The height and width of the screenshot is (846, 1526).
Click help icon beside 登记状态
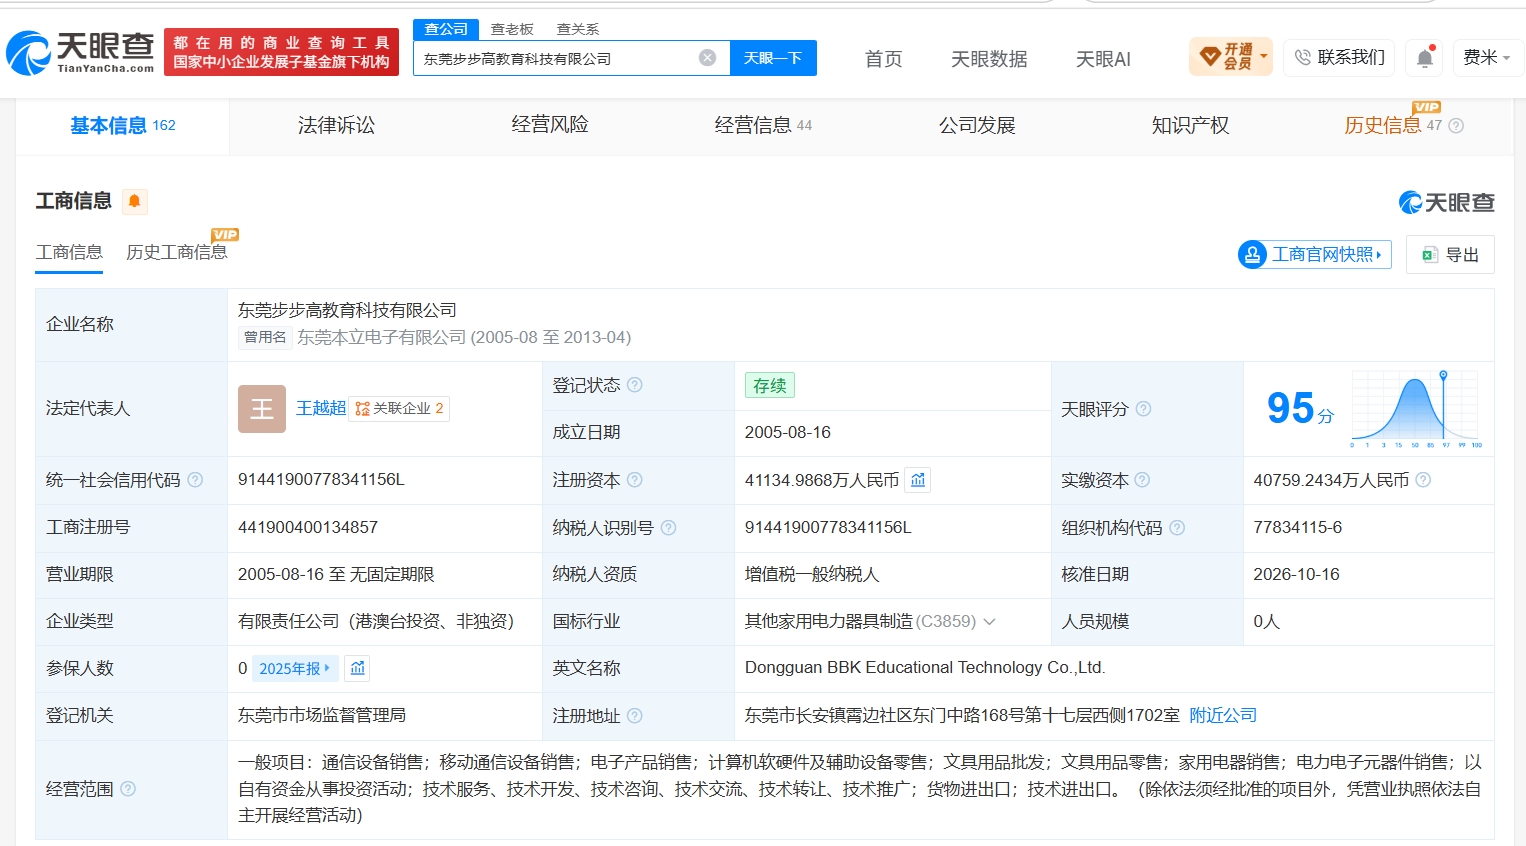tap(635, 385)
